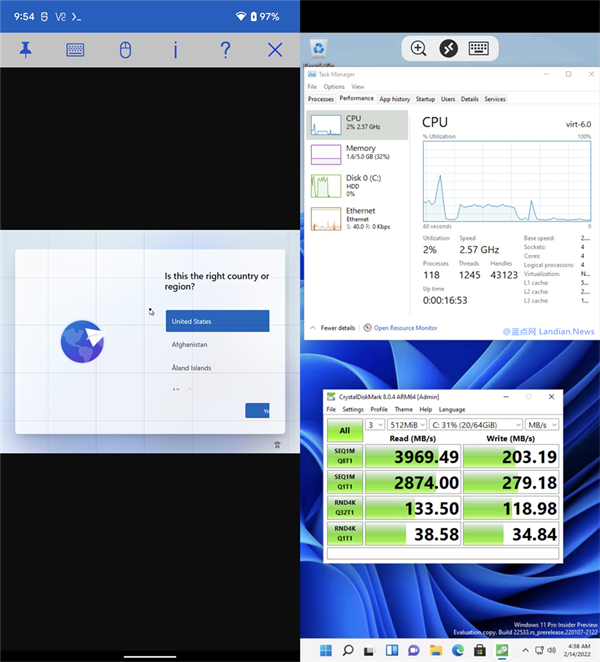Open Search from the taskbar

point(348,650)
